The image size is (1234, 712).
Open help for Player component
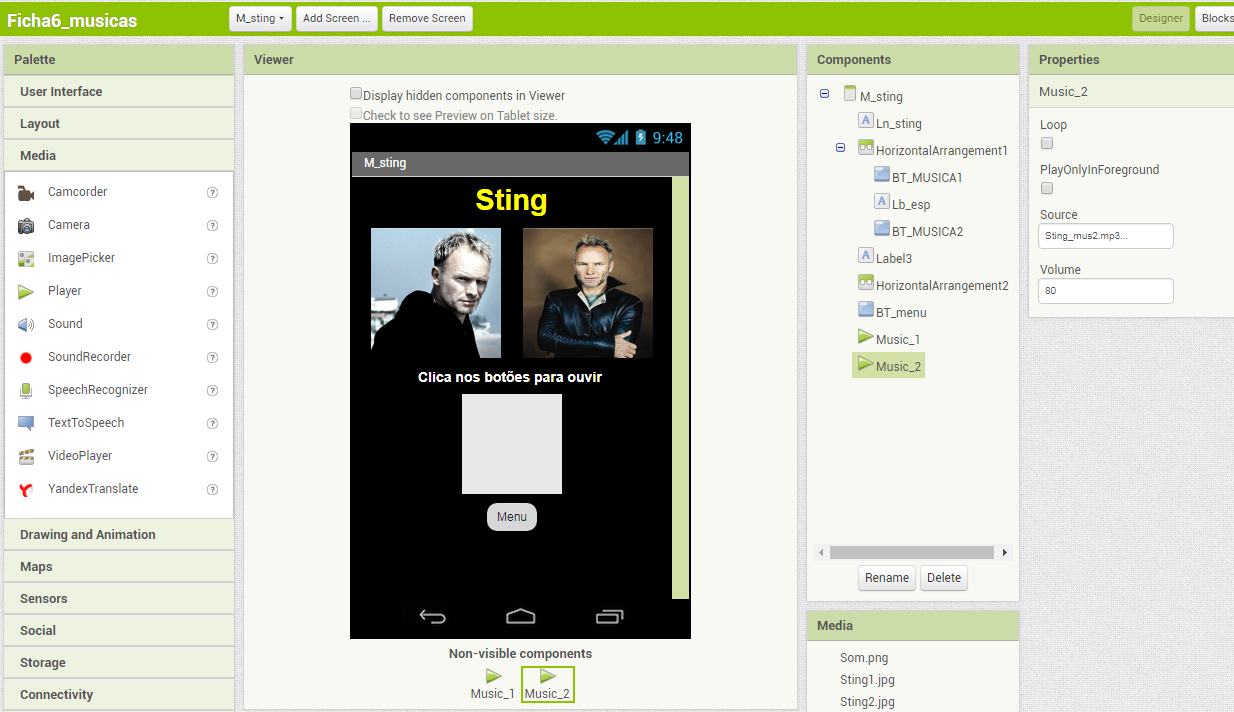point(212,291)
